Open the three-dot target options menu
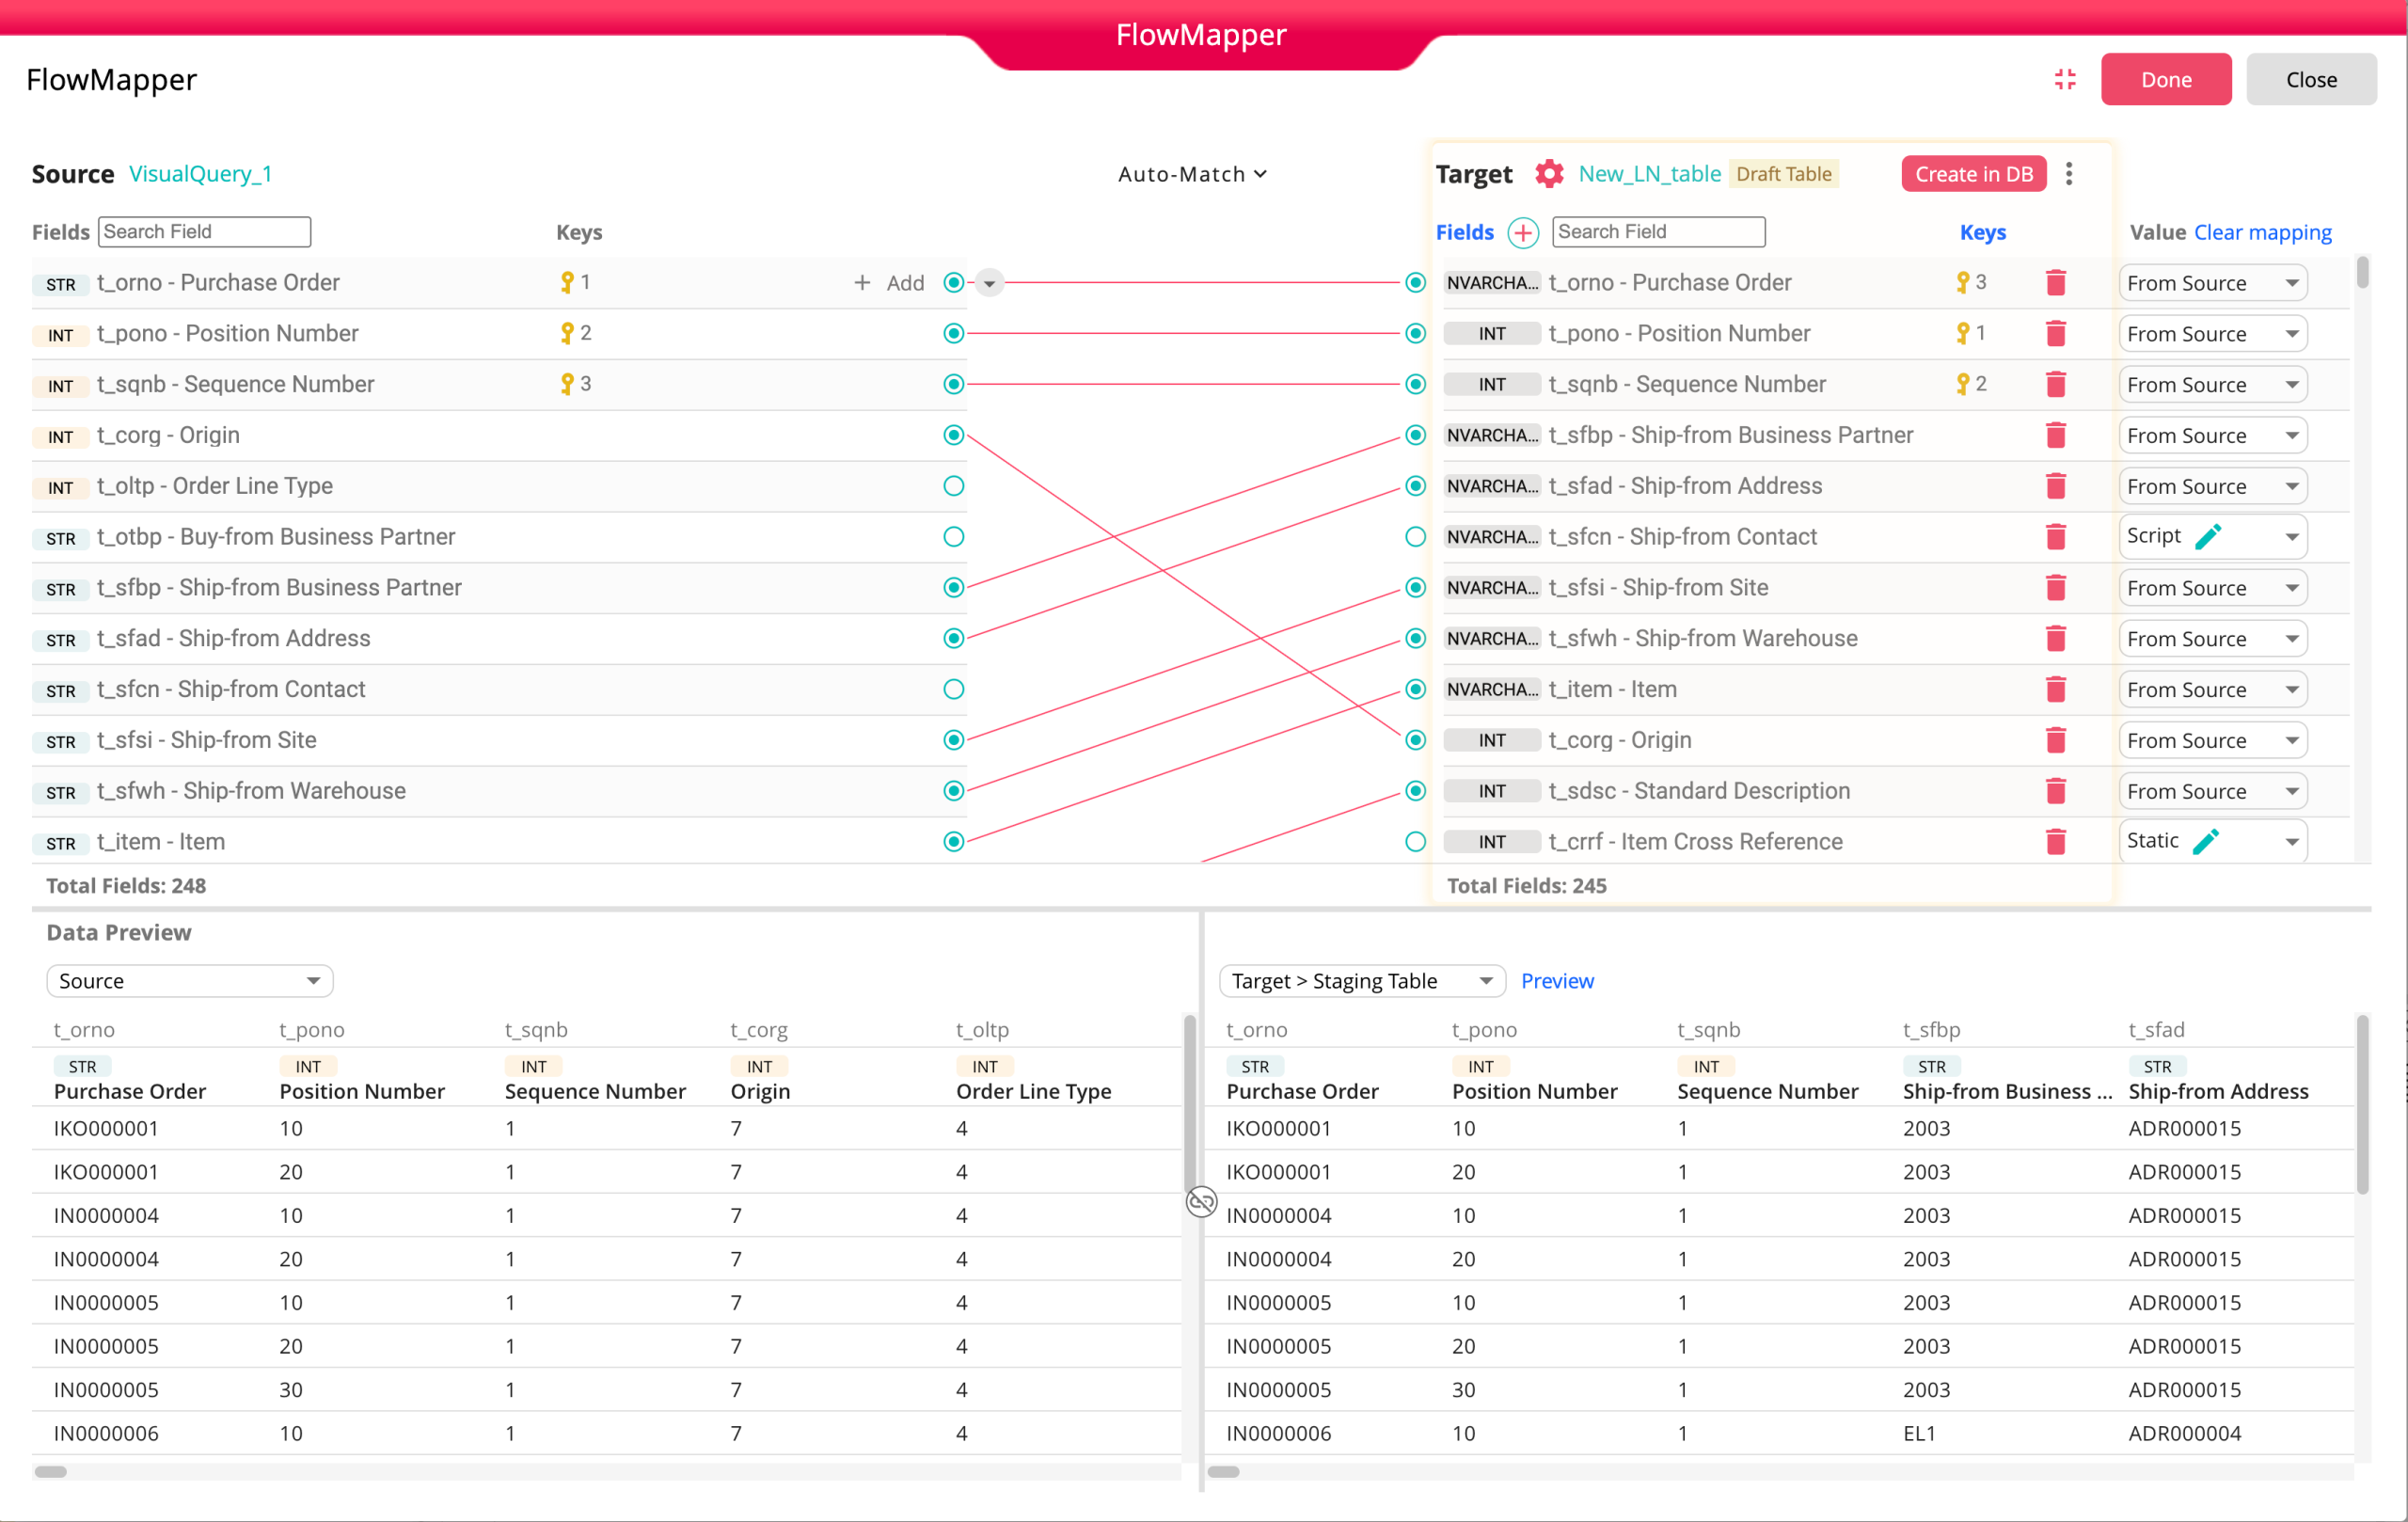This screenshot has height=1522, width=2408. click(x=2069, y=174)
